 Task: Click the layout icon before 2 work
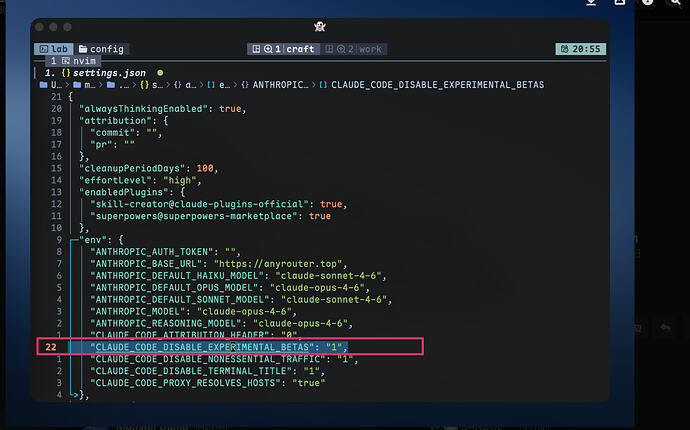click(x=329, y=49)
